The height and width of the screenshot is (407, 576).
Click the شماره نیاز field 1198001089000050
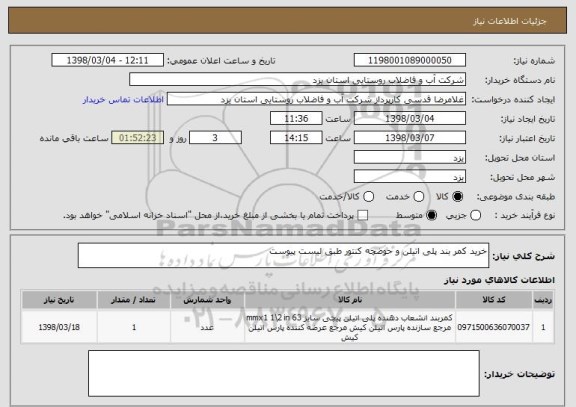click(x=410, y=60)
